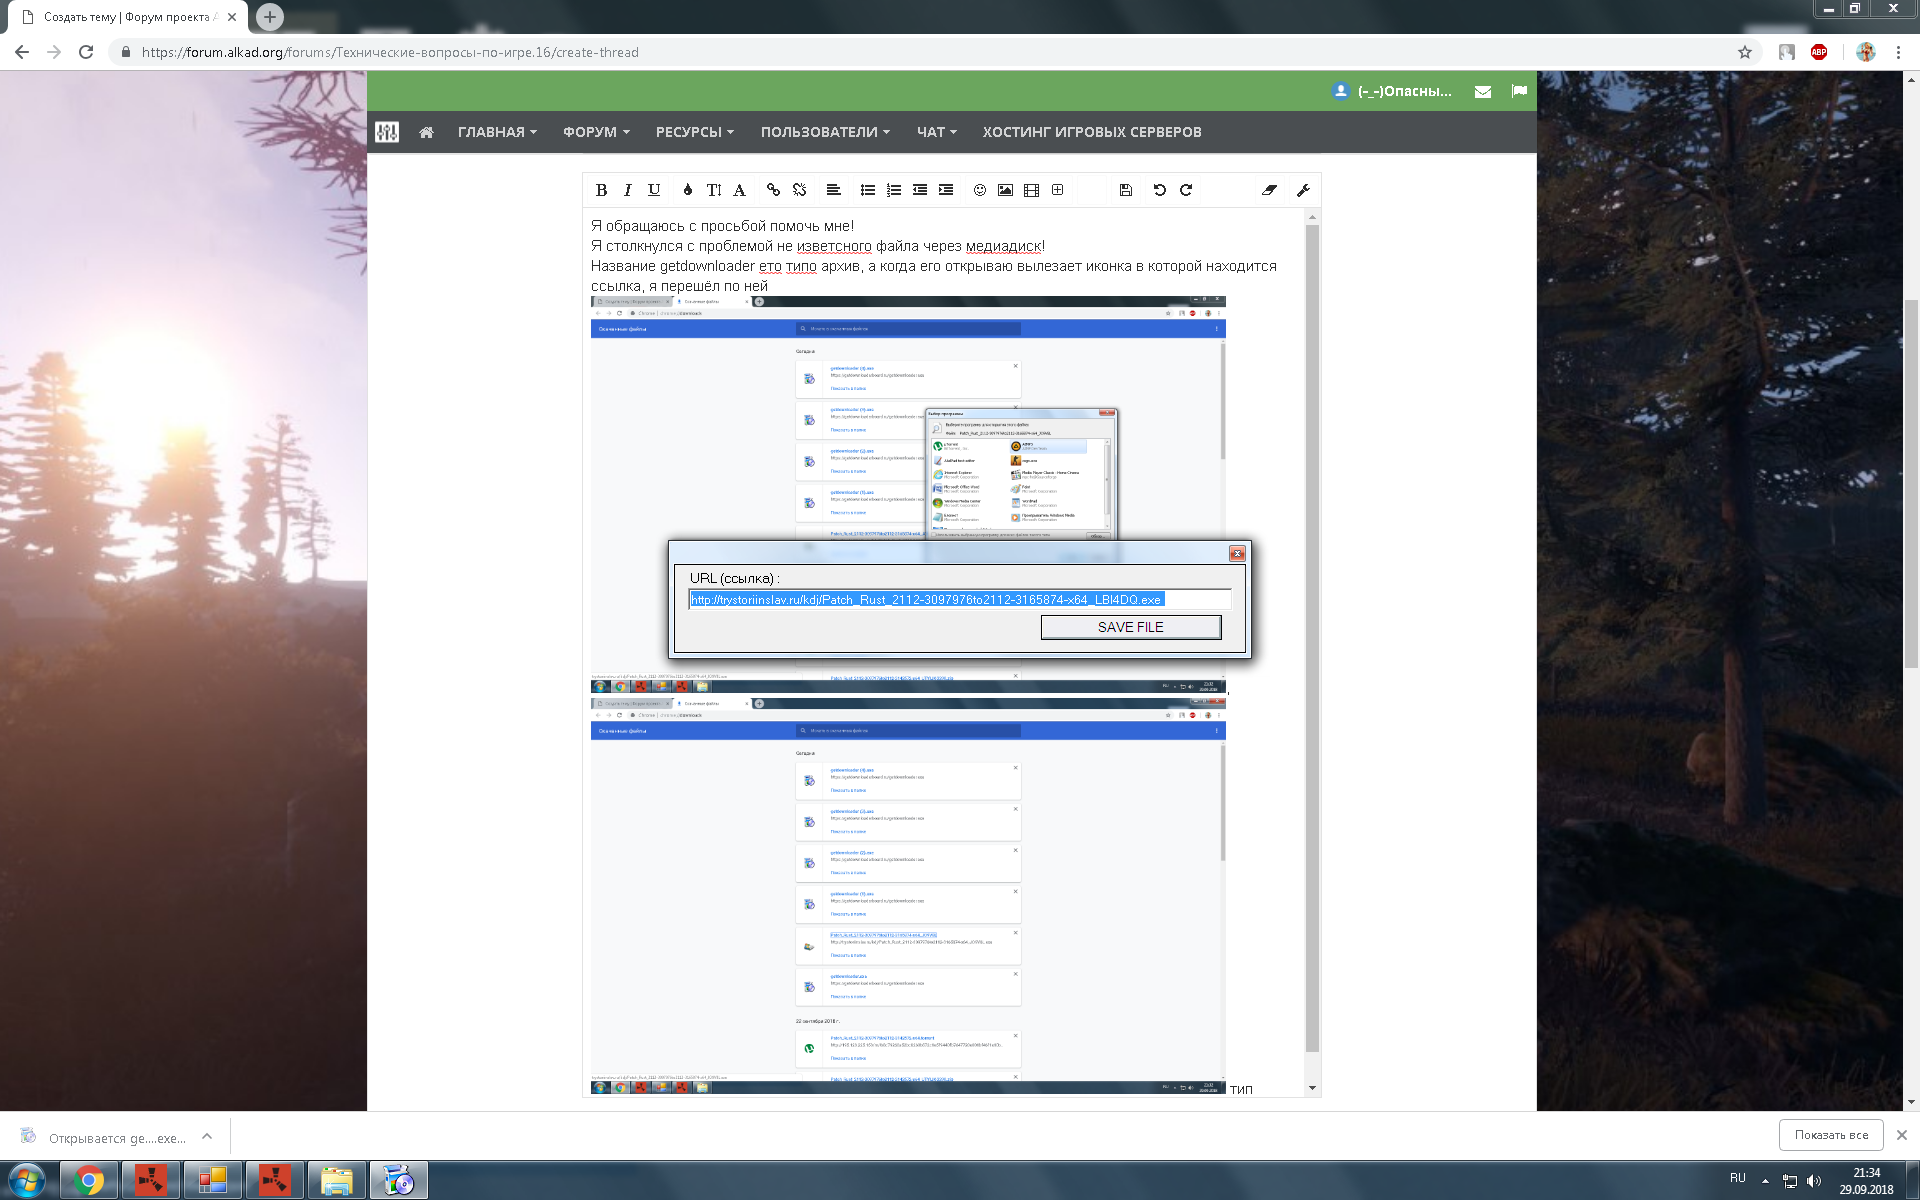
Task: Toggle underline formatting
Action: tap(654, 190)
